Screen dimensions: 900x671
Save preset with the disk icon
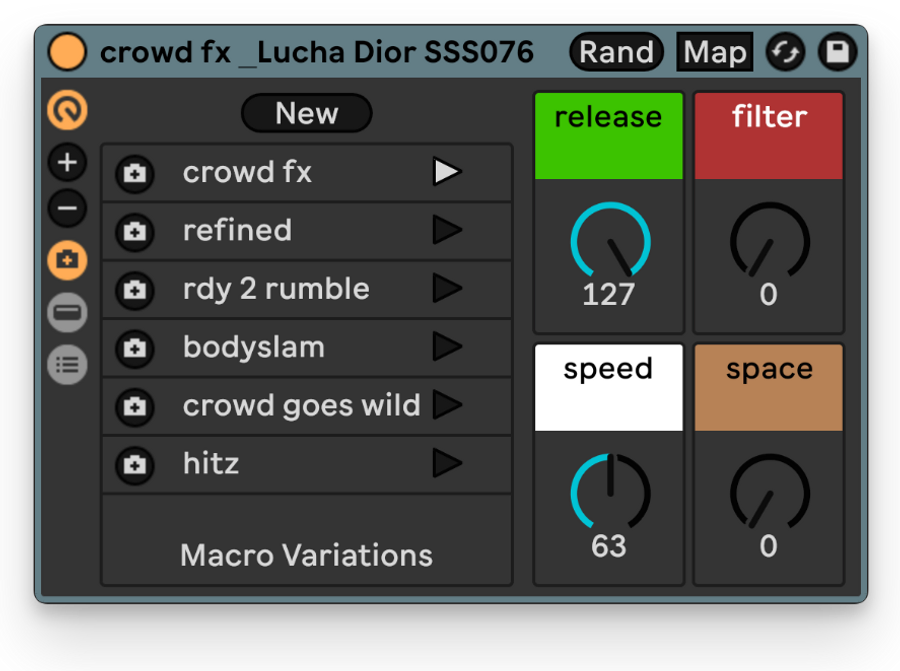[x=837, y=52]
